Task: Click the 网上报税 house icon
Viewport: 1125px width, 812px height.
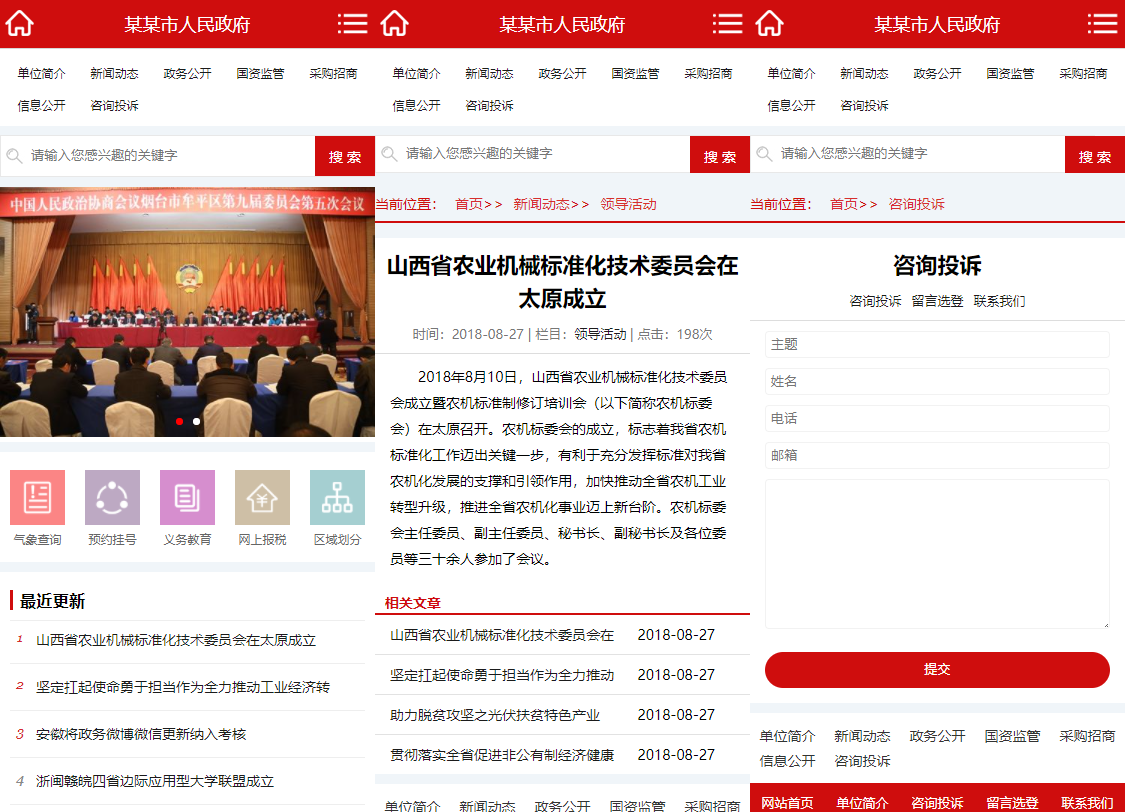Action: (263, 497)
